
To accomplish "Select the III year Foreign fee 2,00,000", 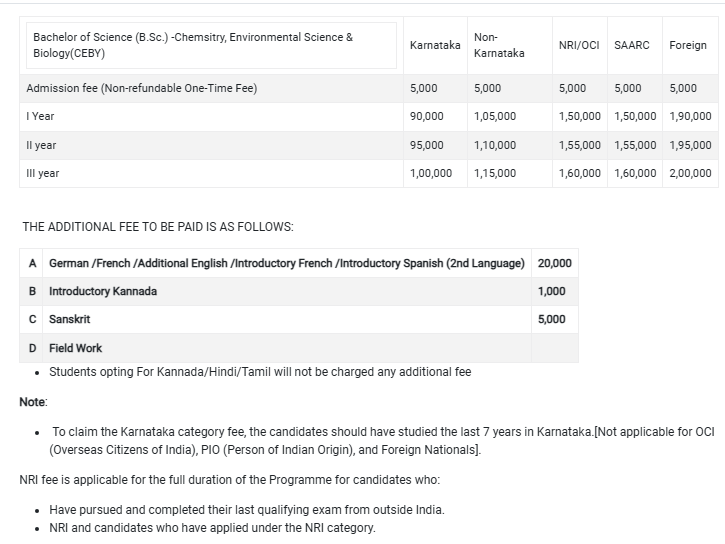I will click(x=690, y=173).
